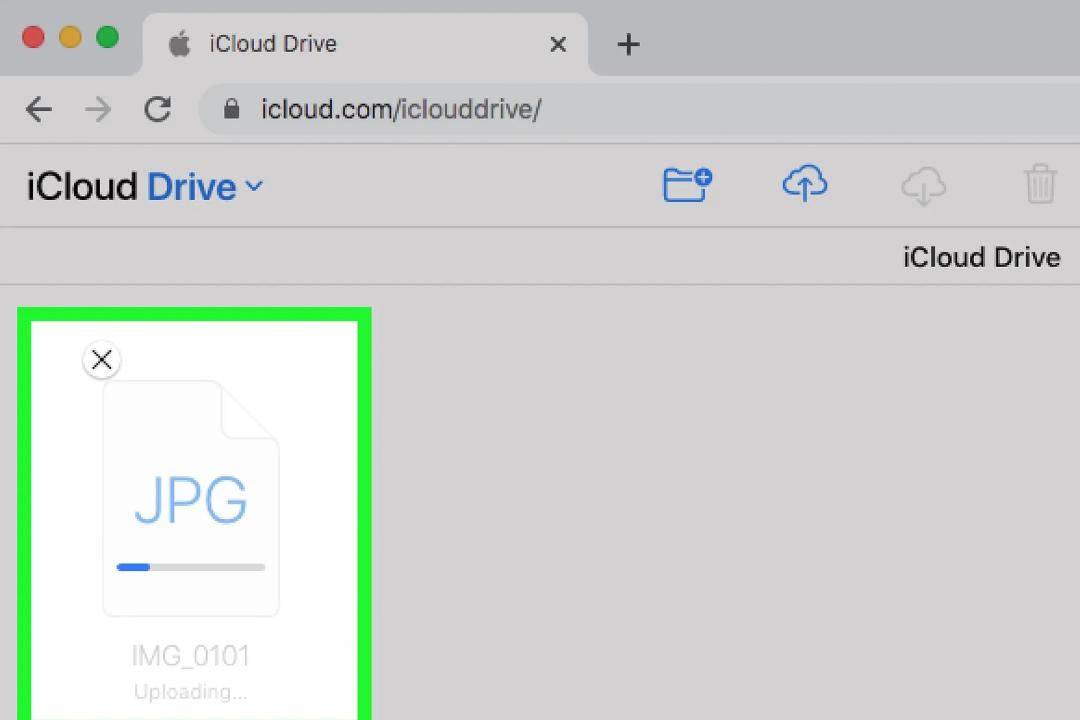1080x720 pixels.
Task: Click the padlock icon in the address bar
Action: (231, 108)
